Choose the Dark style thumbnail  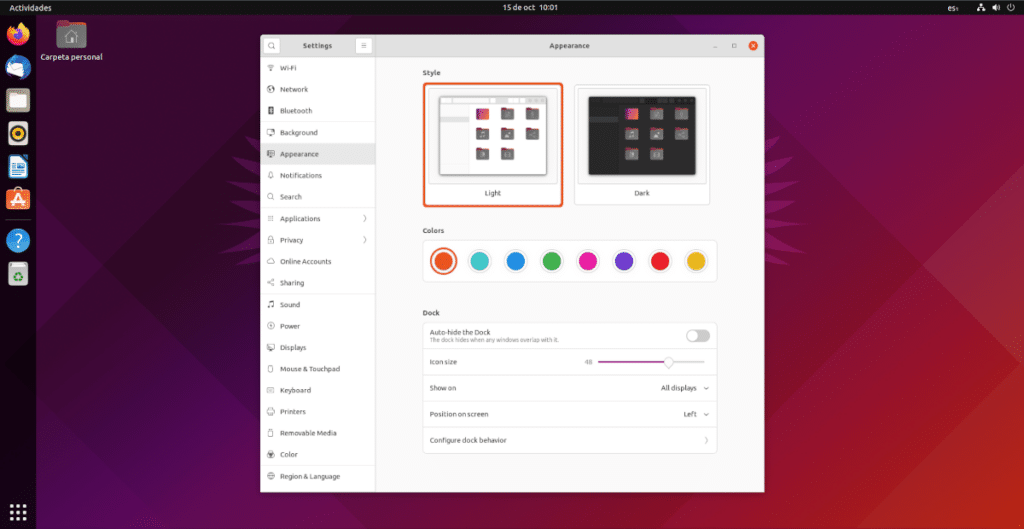(x=642, y=145)
